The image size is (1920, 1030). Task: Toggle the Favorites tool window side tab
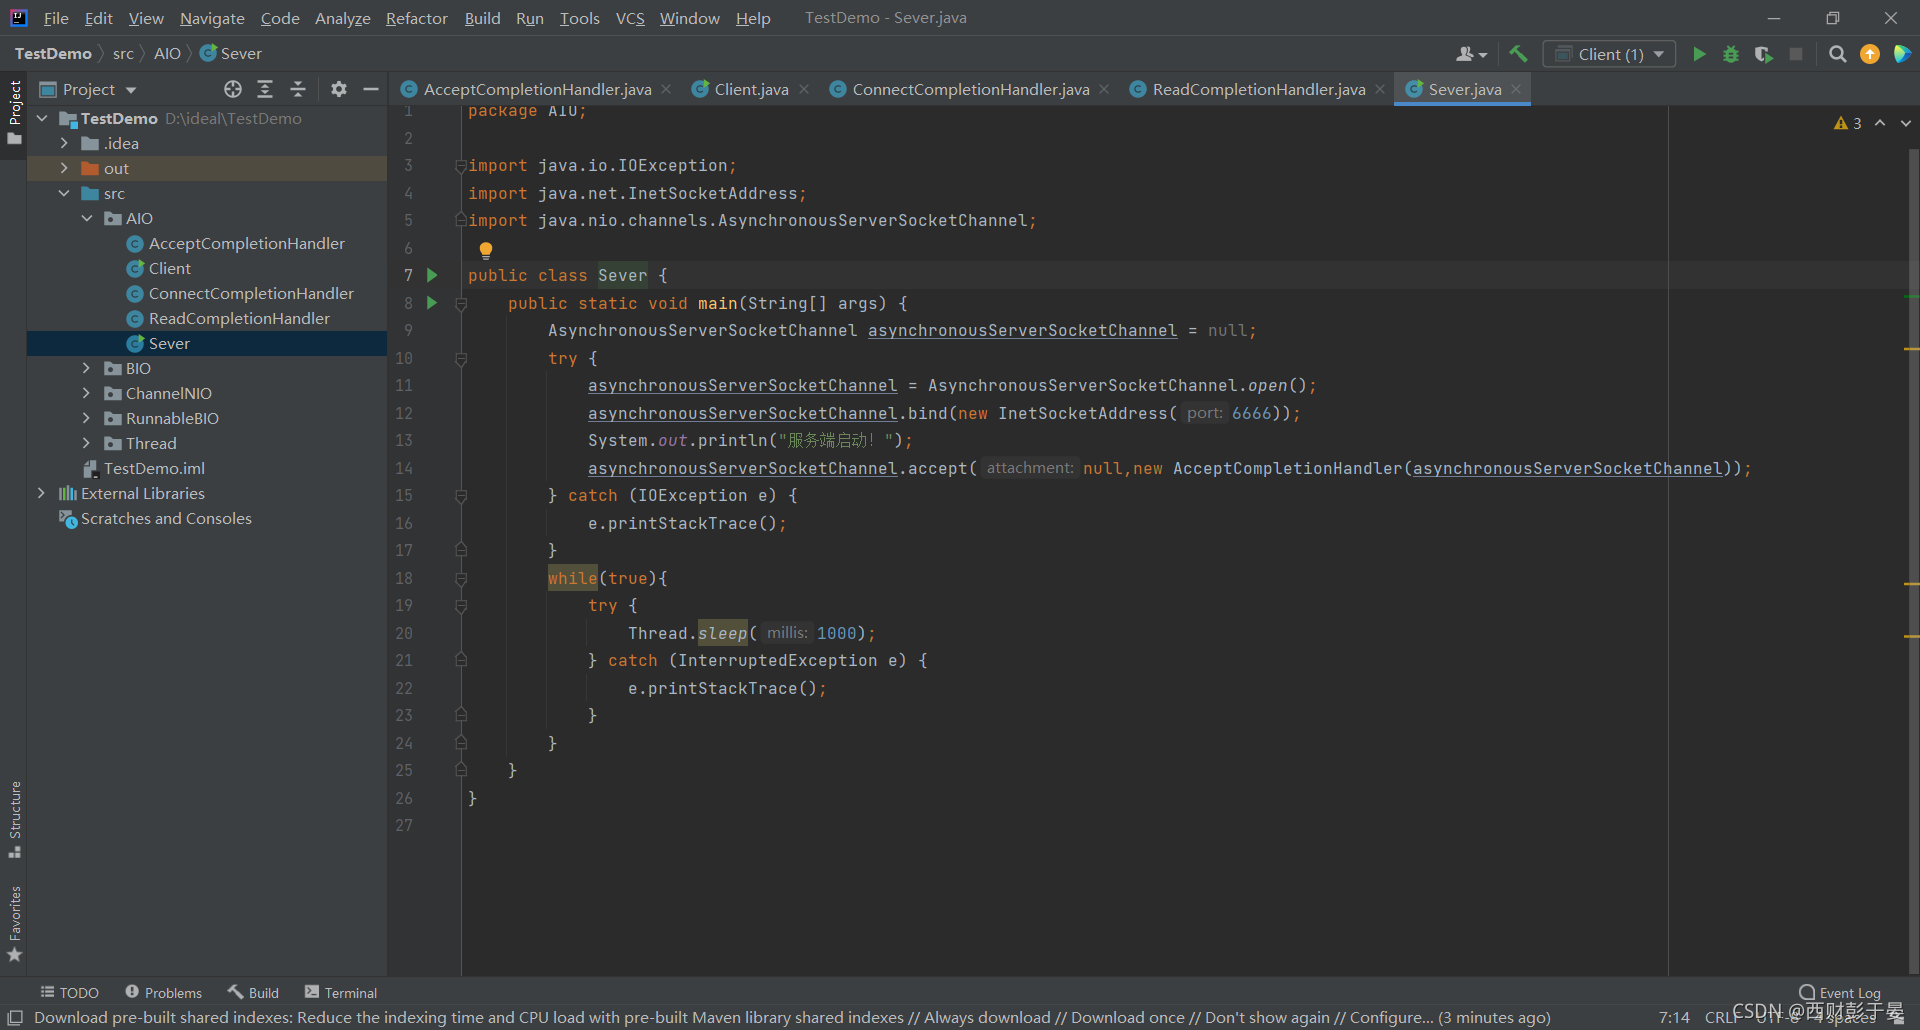click(14, 924)
